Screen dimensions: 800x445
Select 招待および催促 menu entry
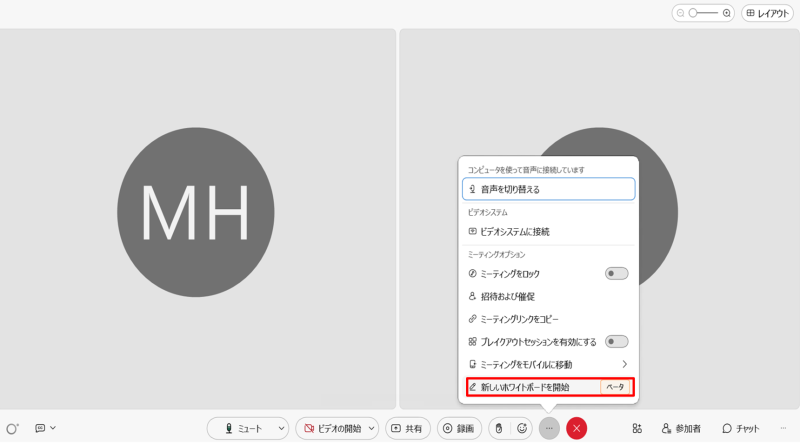[x=508, y=296]
